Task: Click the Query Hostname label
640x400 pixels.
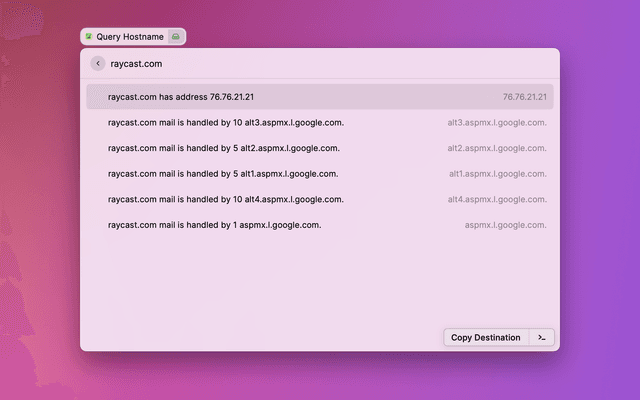Action: (x=129, y=37)
